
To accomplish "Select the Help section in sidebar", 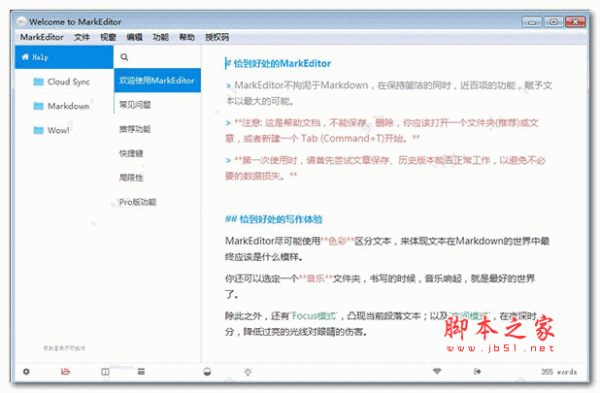I will click(64, 57).
